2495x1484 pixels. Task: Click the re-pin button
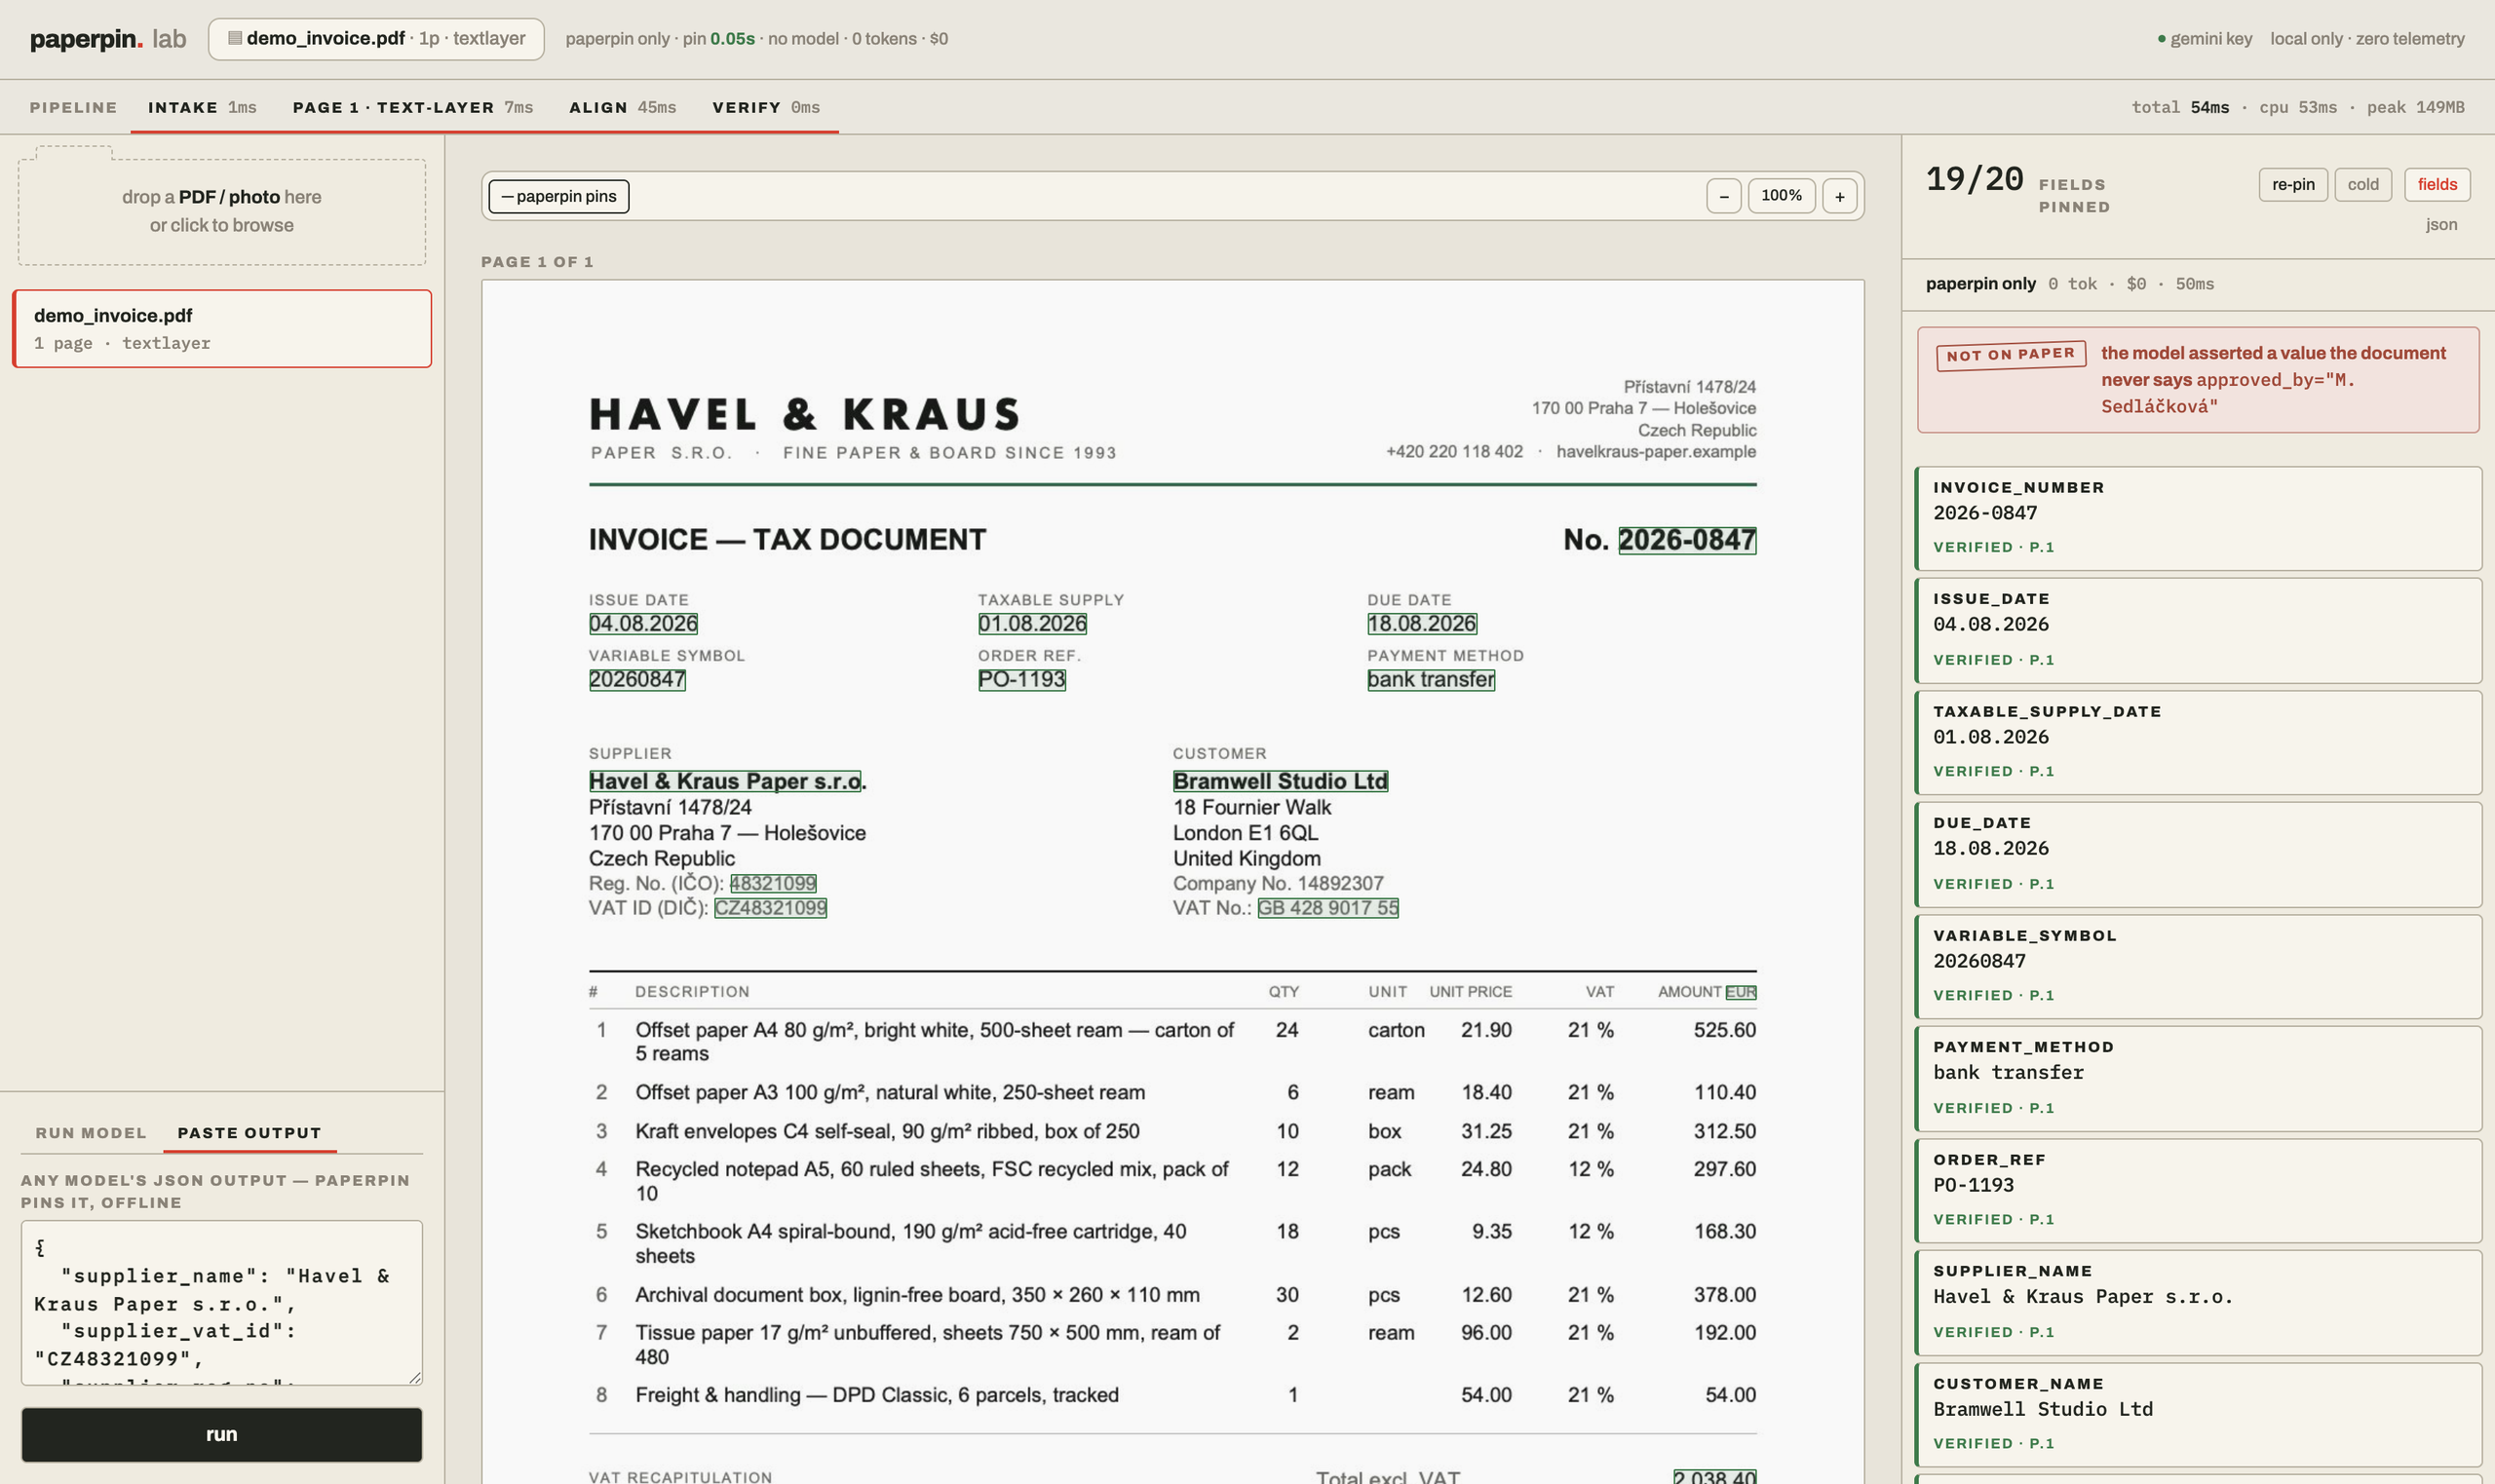[2292, 184]
